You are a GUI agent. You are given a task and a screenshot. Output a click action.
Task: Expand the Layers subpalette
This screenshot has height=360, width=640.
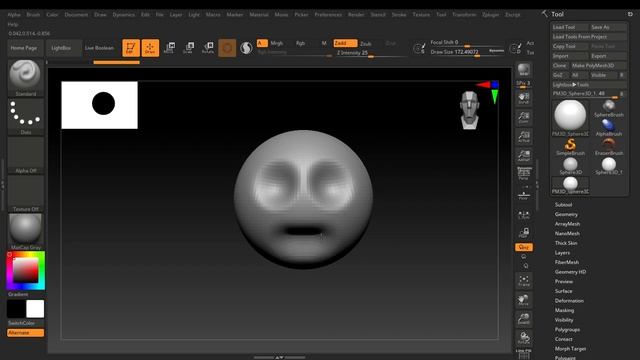tap(562, 253)
